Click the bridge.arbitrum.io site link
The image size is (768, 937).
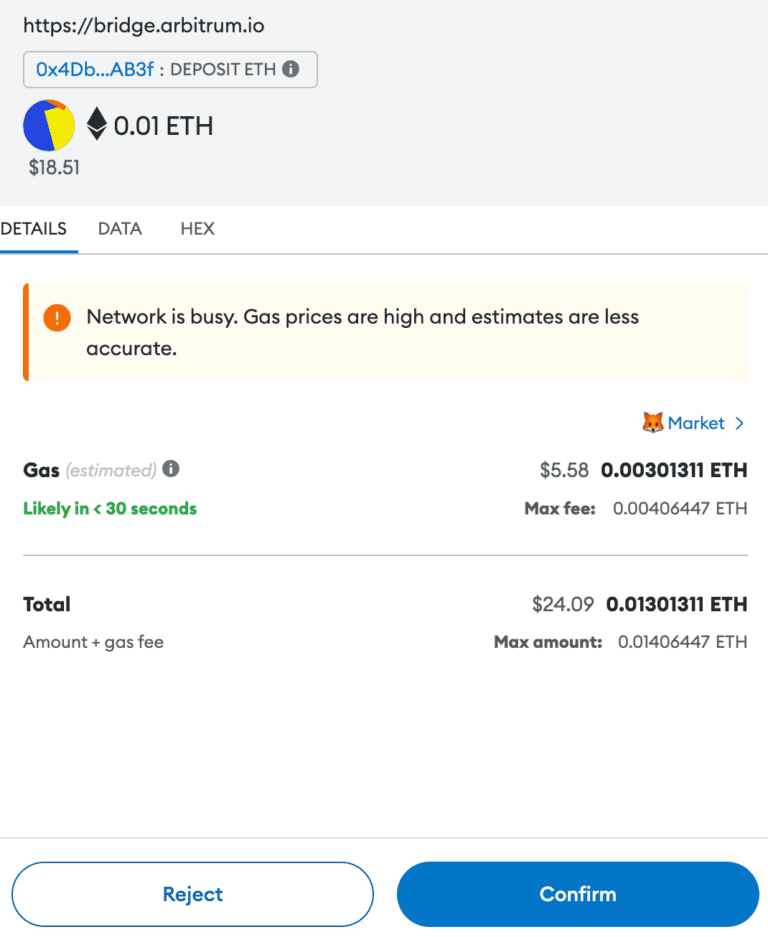143,25
